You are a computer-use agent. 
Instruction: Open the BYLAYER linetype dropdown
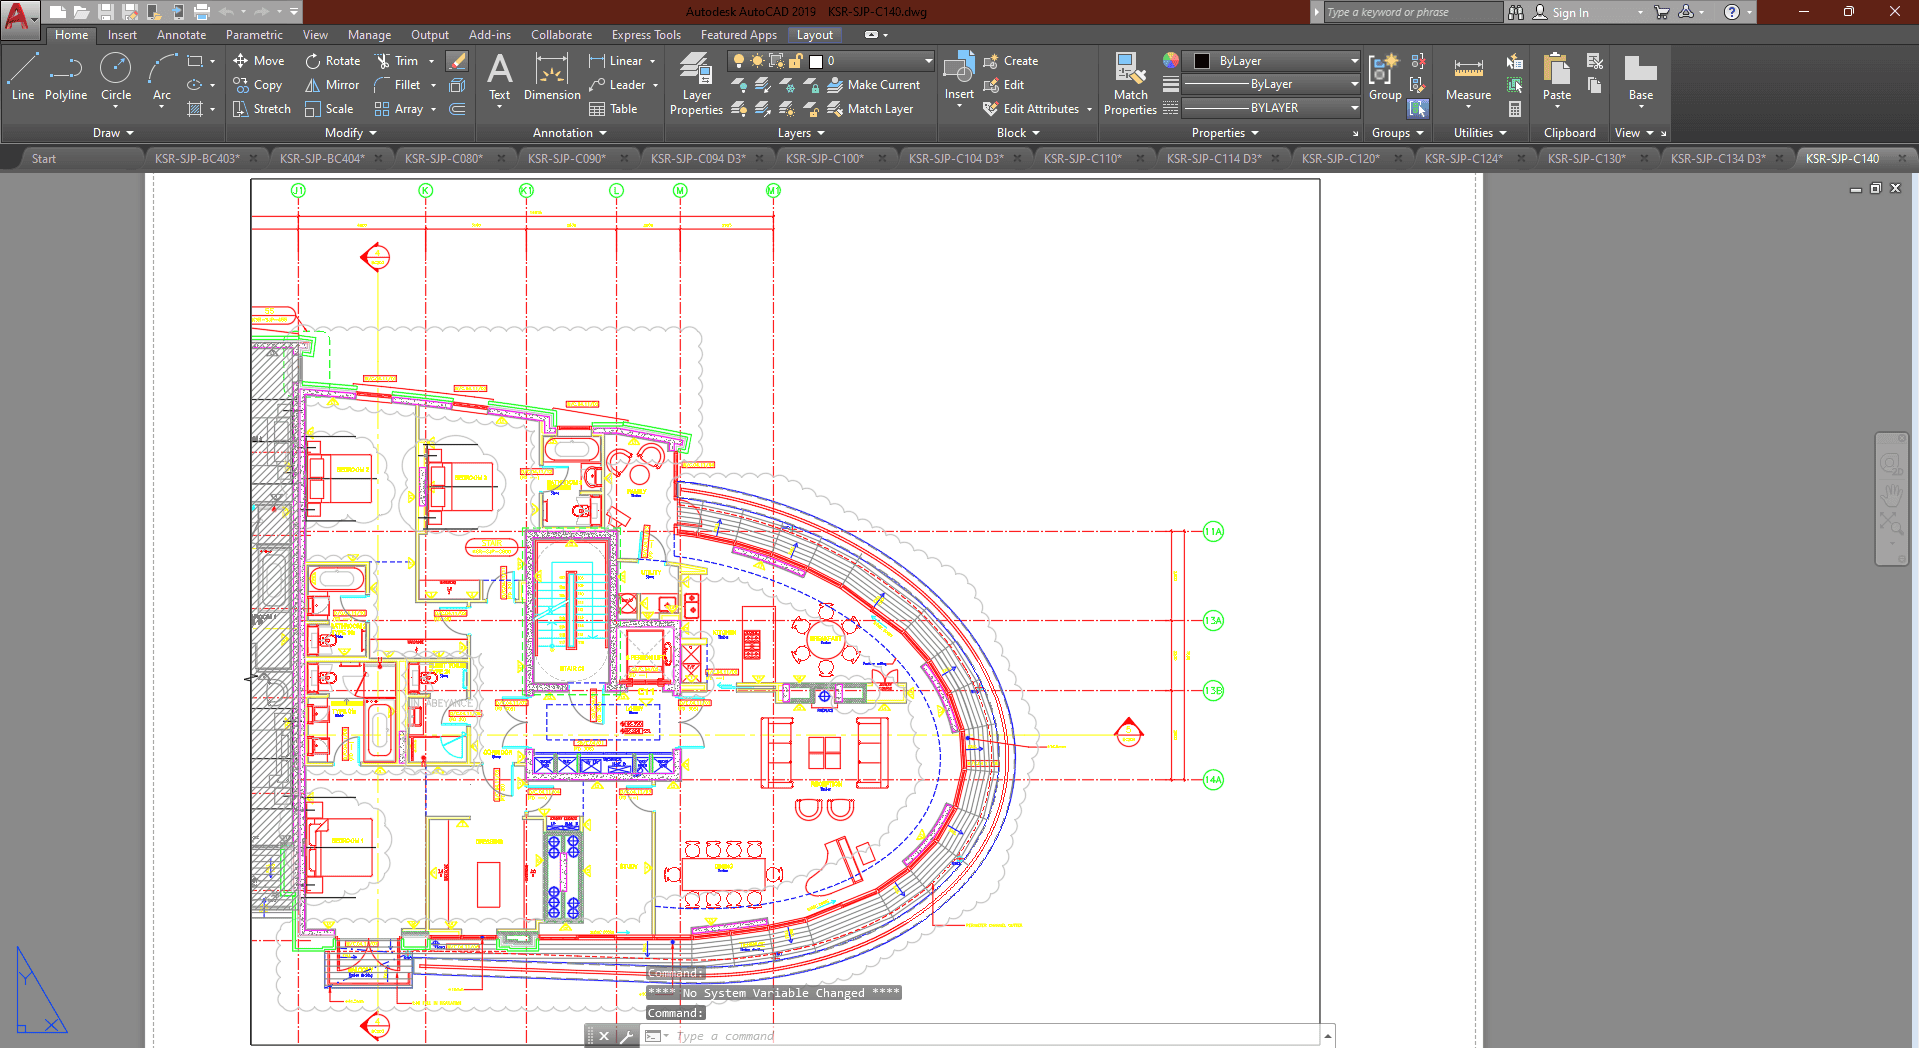(x=1272, y=108)
